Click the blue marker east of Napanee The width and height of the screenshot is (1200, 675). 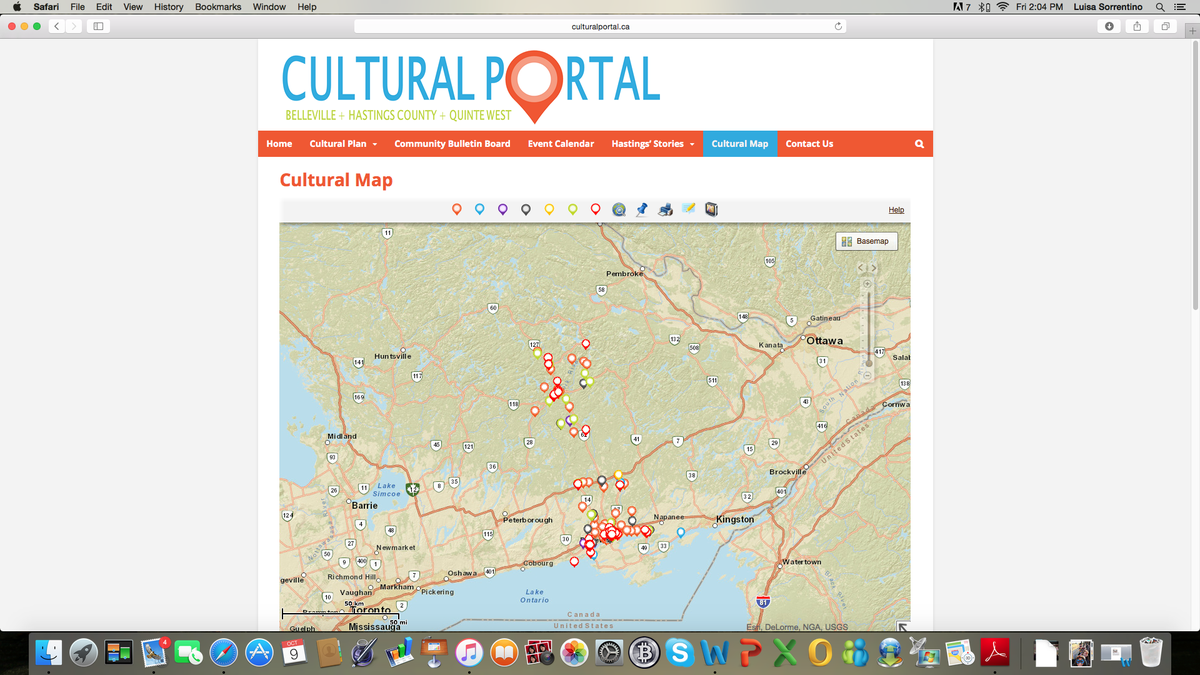coord(681,533)
